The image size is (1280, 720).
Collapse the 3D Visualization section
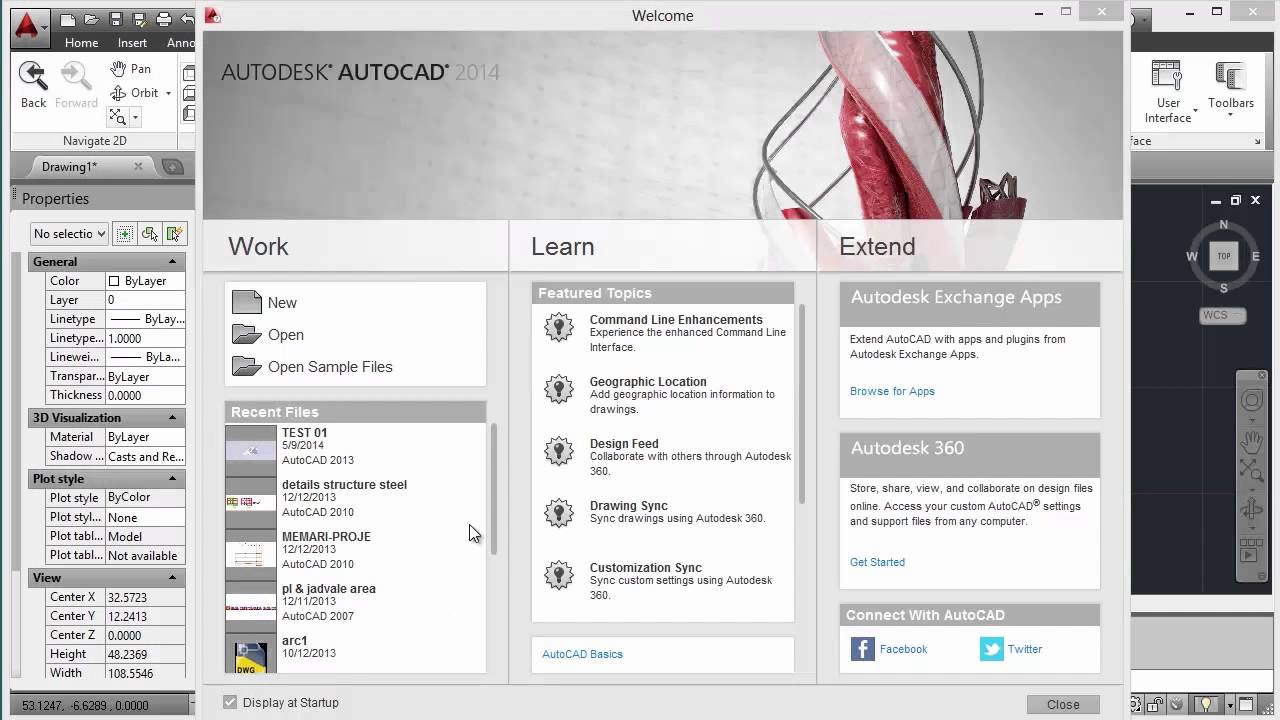pos(172,417)
